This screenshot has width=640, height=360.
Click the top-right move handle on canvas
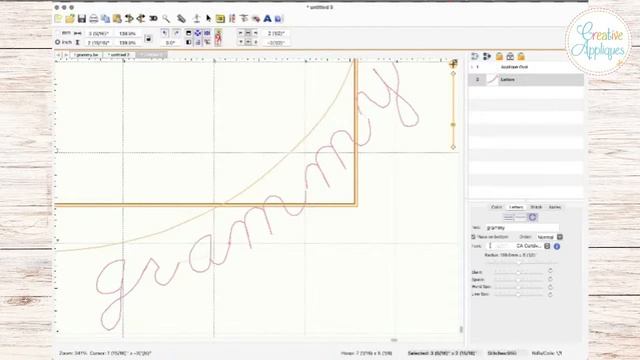pos(453,64)
